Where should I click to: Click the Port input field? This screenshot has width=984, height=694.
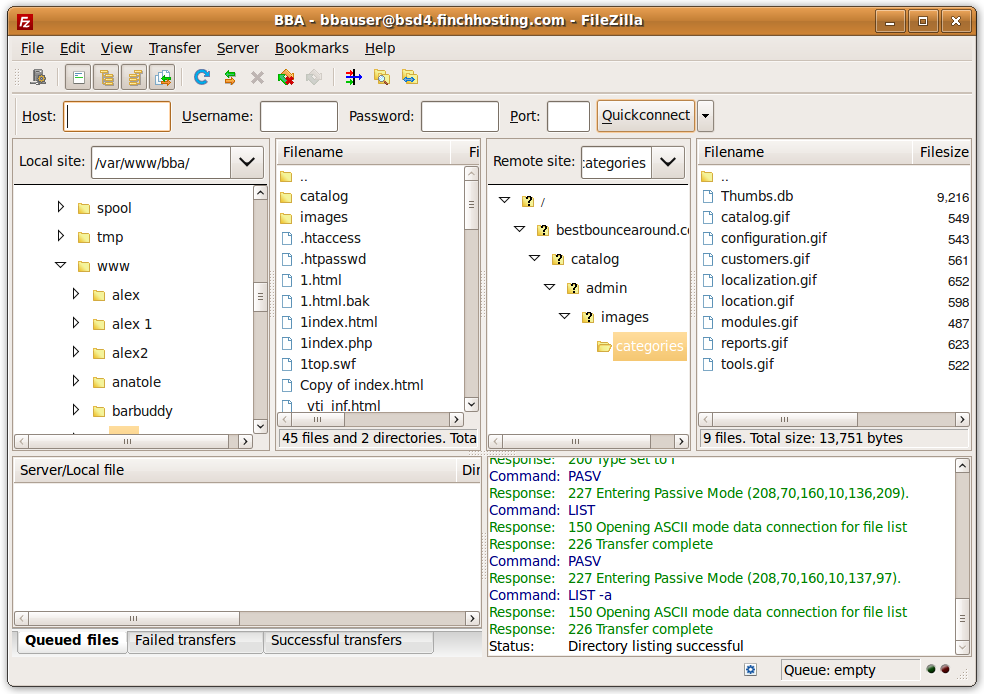[x=568, y=116]
